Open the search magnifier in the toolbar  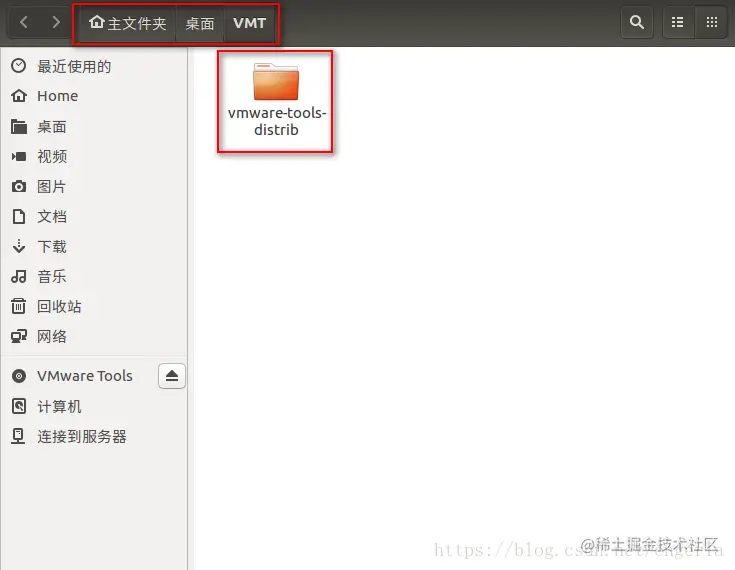point(637,22)
